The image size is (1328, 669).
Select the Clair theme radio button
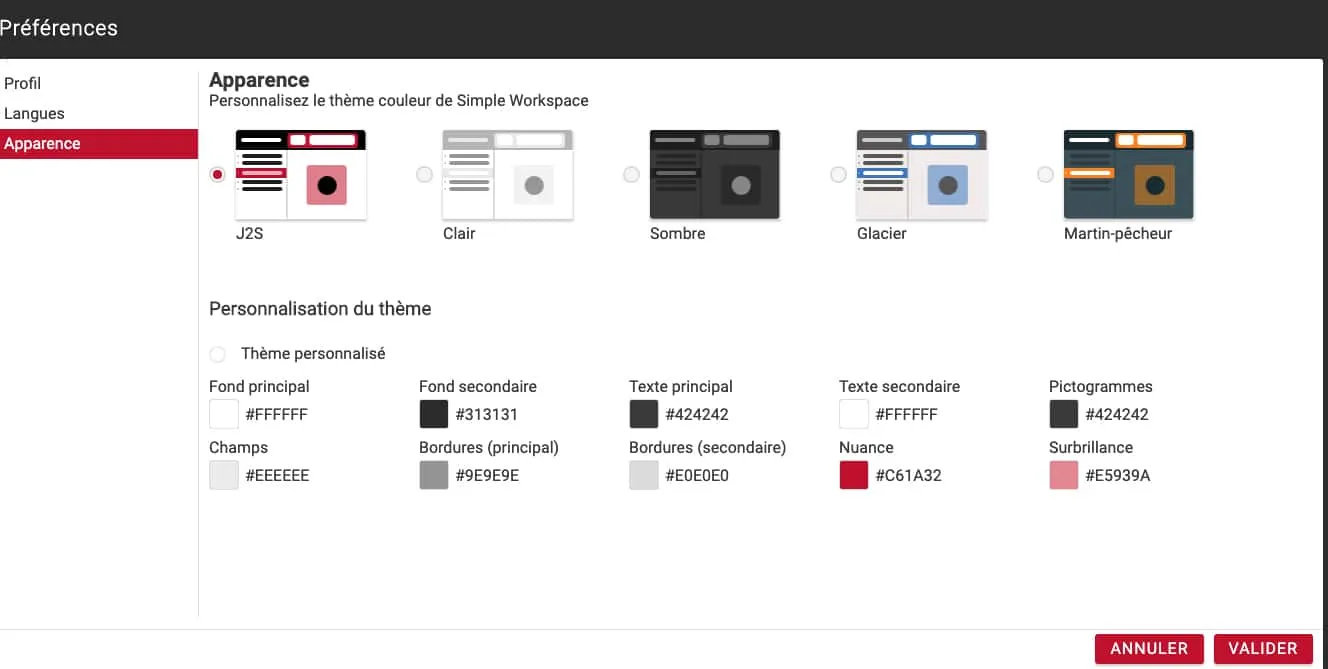coord(425,175)
